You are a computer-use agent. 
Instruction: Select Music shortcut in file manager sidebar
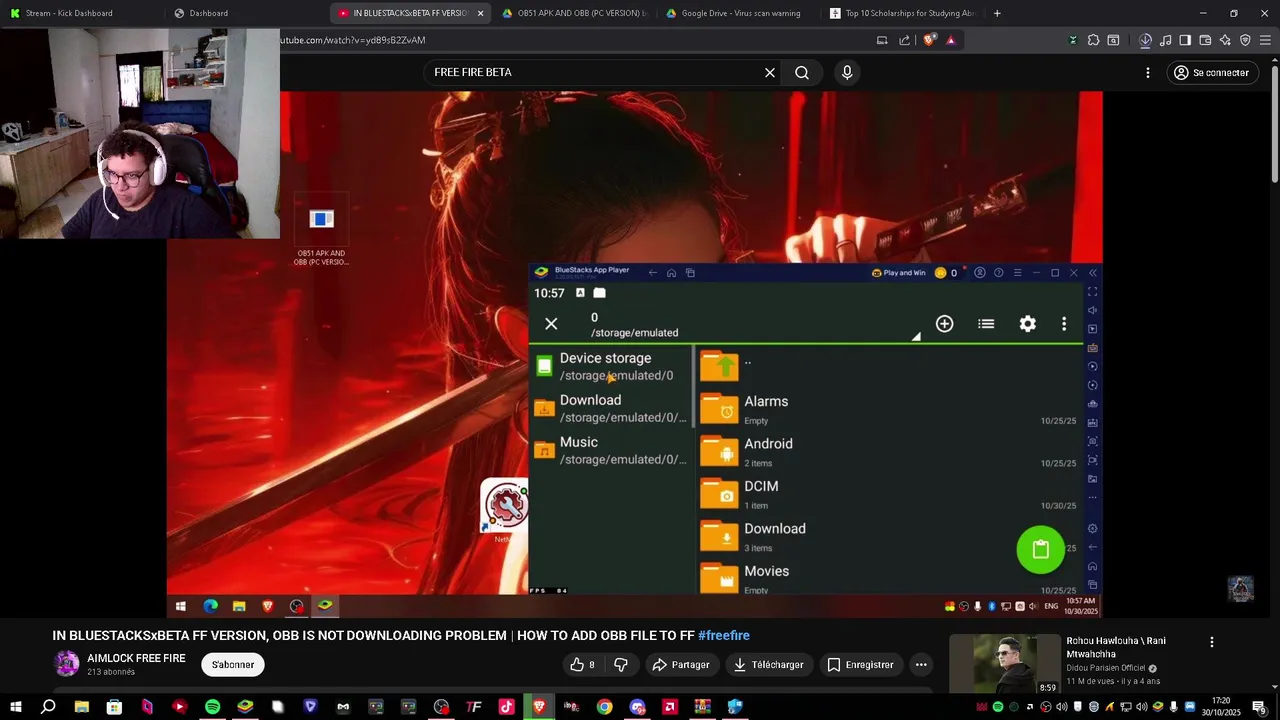(612, 450)
